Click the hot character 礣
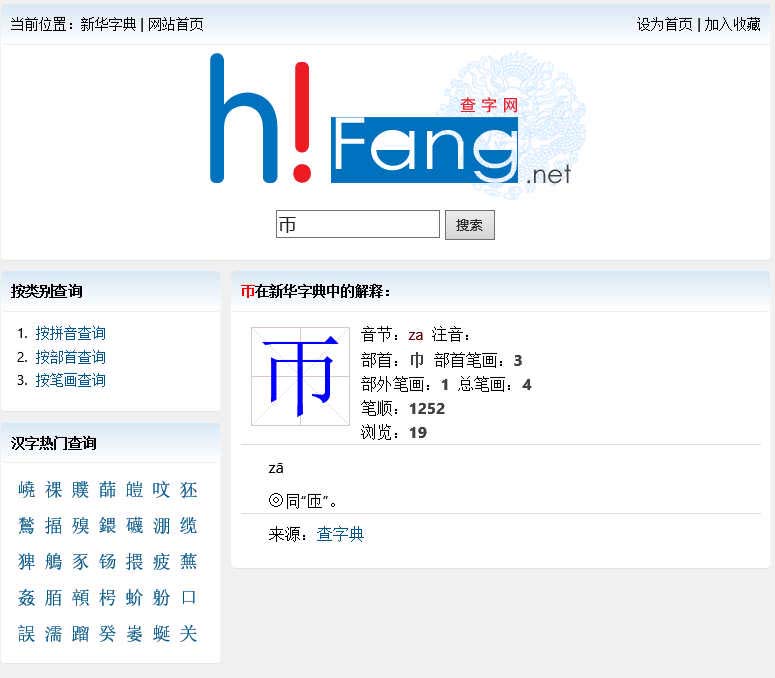Screen dimensions: 775x678 [x=134, y=526]
